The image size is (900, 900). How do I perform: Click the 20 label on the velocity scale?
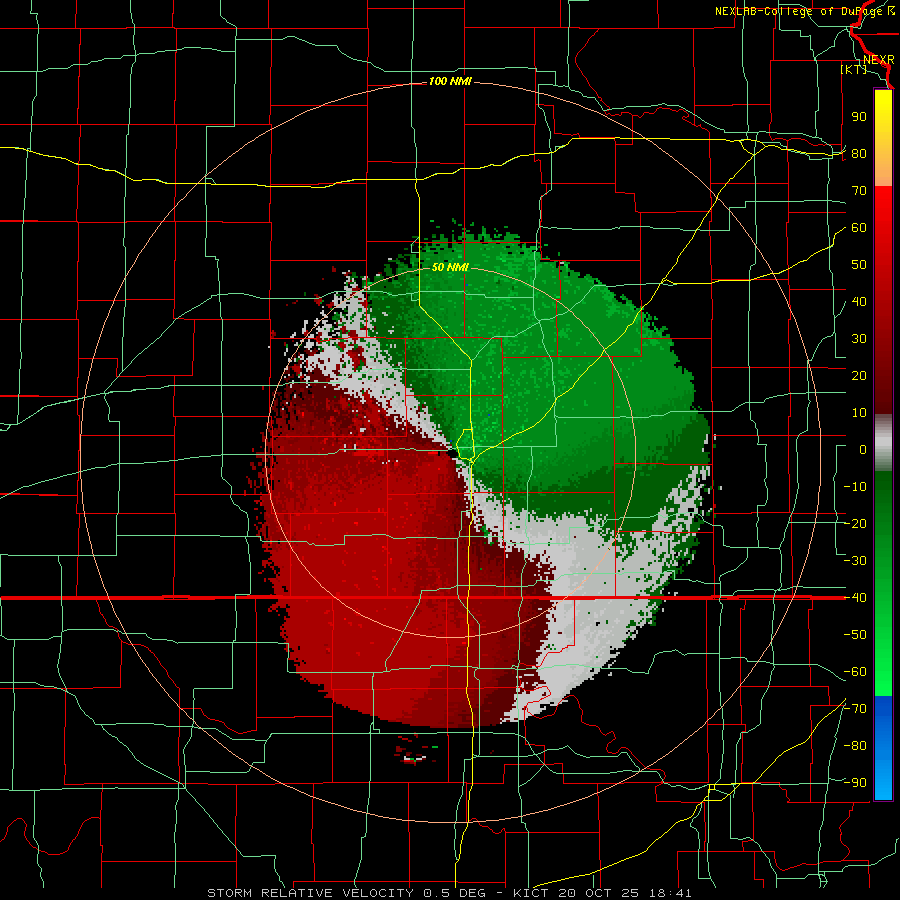point(859,375)
